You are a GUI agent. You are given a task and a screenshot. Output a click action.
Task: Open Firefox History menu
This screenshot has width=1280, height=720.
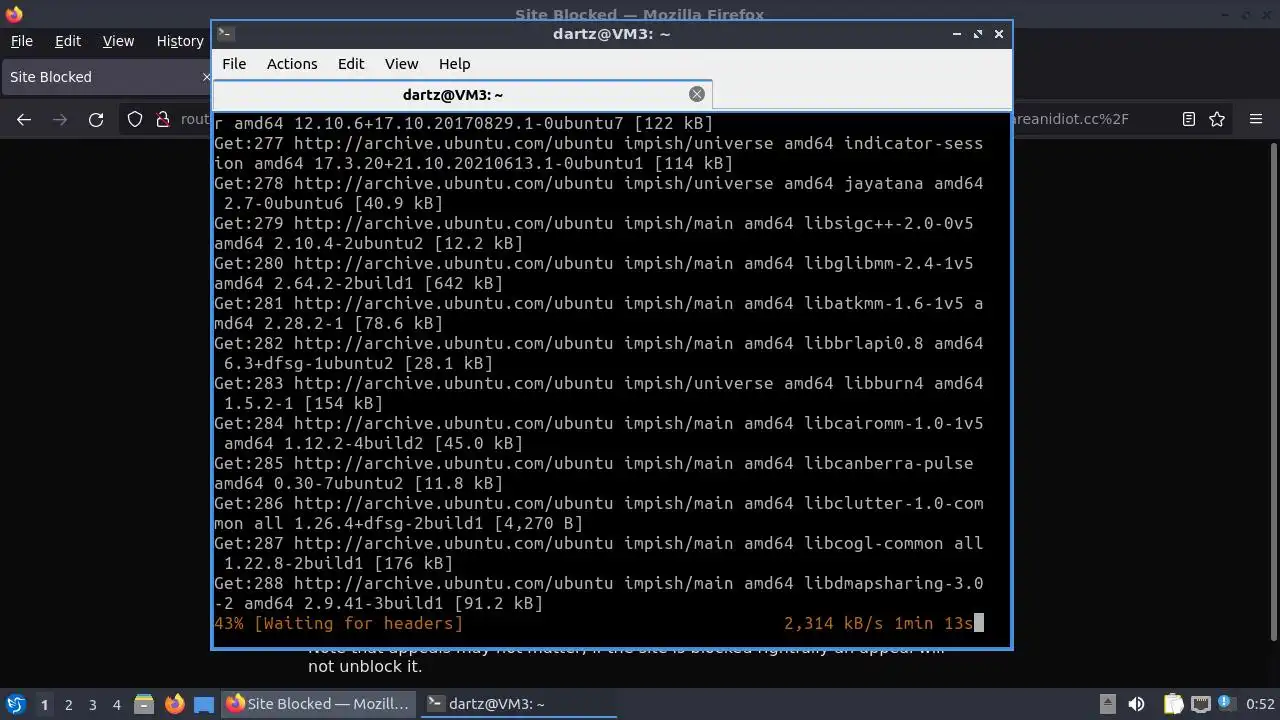point(180,41)
